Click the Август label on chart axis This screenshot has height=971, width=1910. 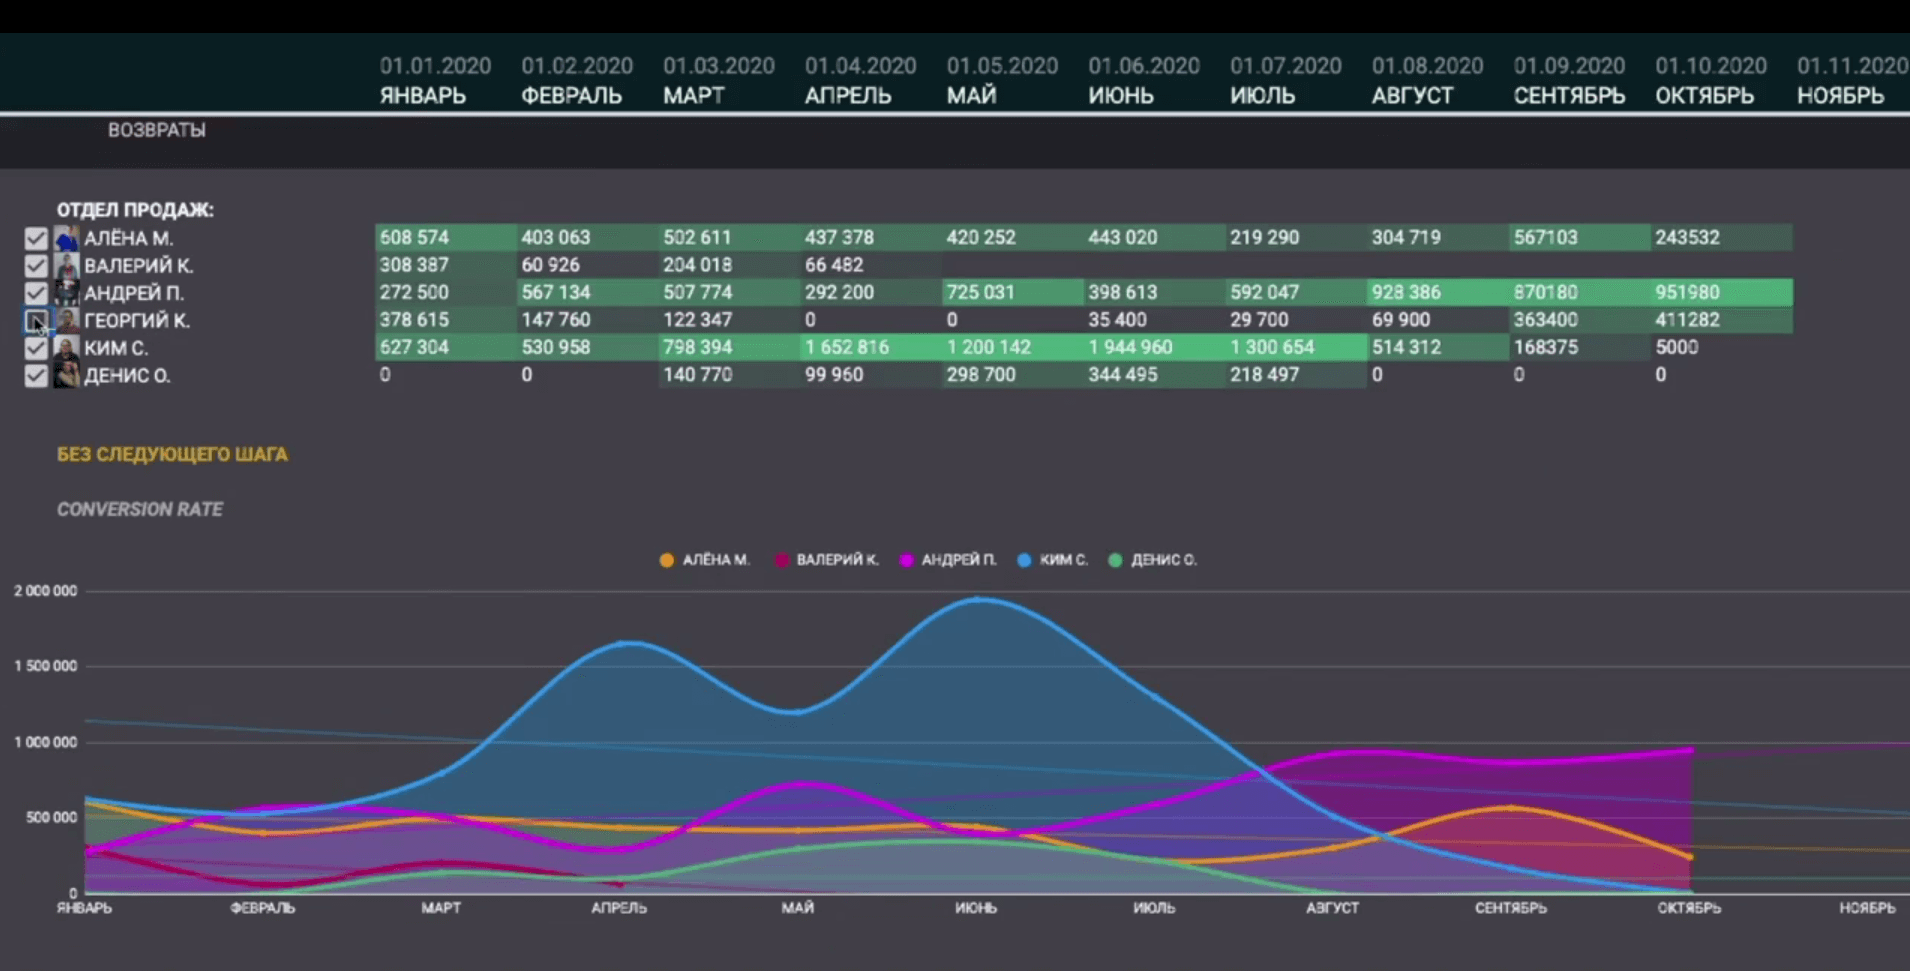[x=1333, y=908]
